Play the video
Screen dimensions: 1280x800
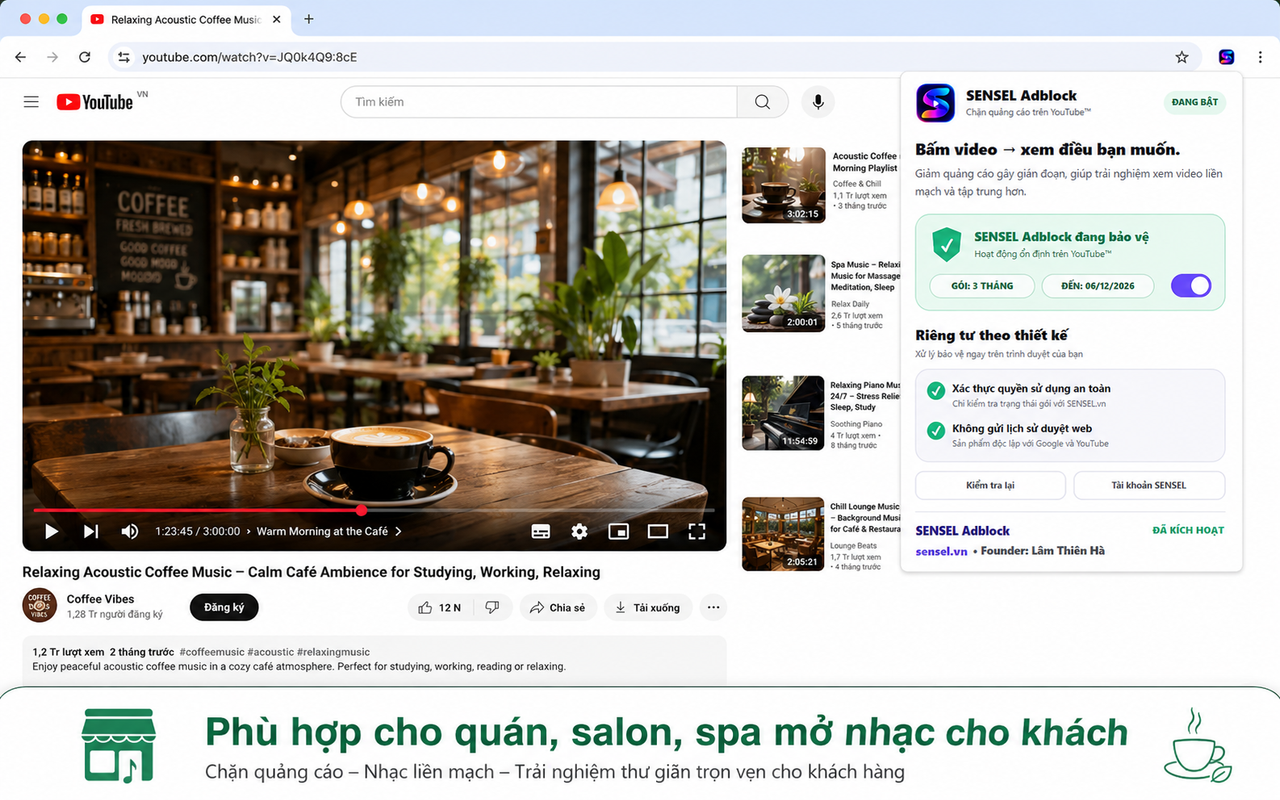[x=52, y=531]
